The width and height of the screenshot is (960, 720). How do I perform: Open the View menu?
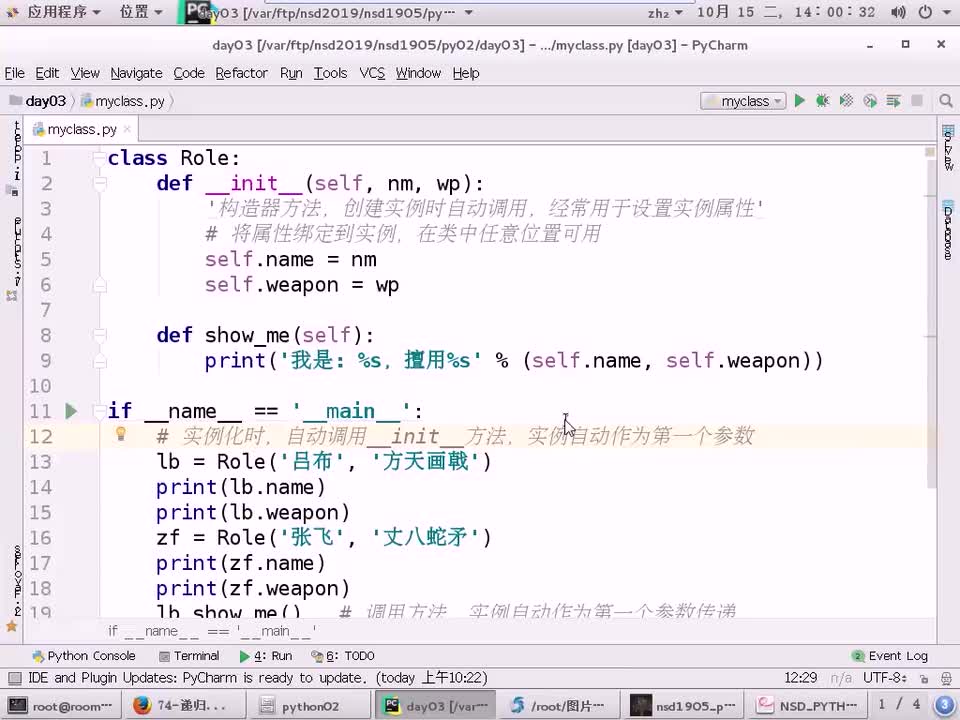84,73
